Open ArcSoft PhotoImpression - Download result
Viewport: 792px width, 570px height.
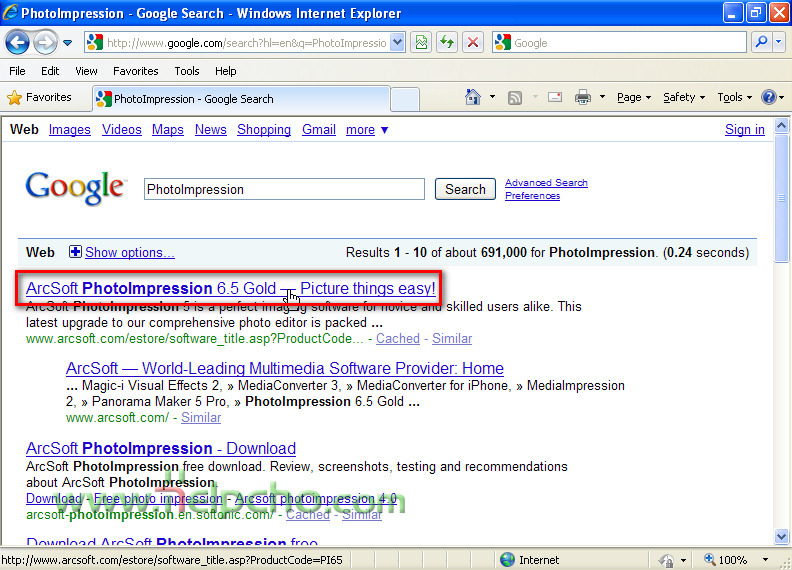pyautogui.click(x=161, y=448)
